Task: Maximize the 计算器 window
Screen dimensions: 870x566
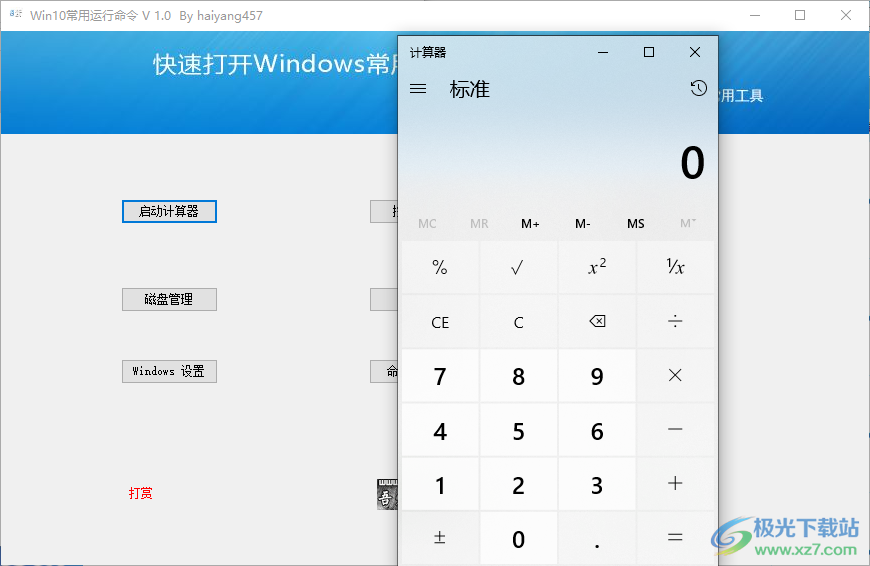Action: (x=649, y=52)
